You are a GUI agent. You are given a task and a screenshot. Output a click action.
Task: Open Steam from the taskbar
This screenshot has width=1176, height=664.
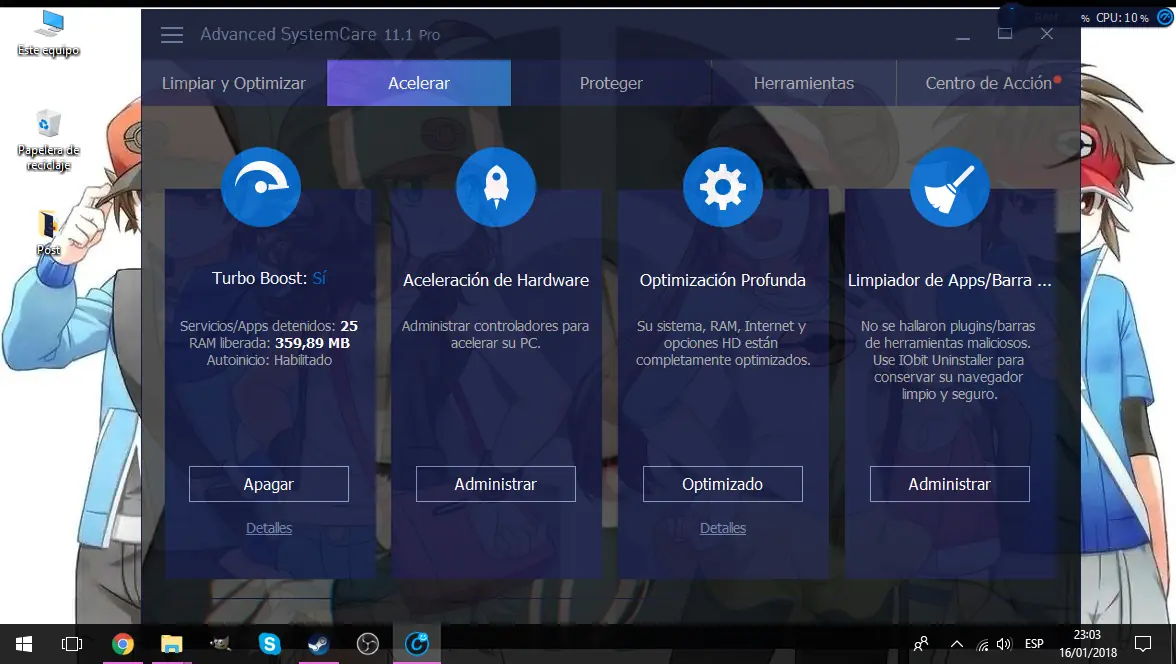click(x=318, y=644)
